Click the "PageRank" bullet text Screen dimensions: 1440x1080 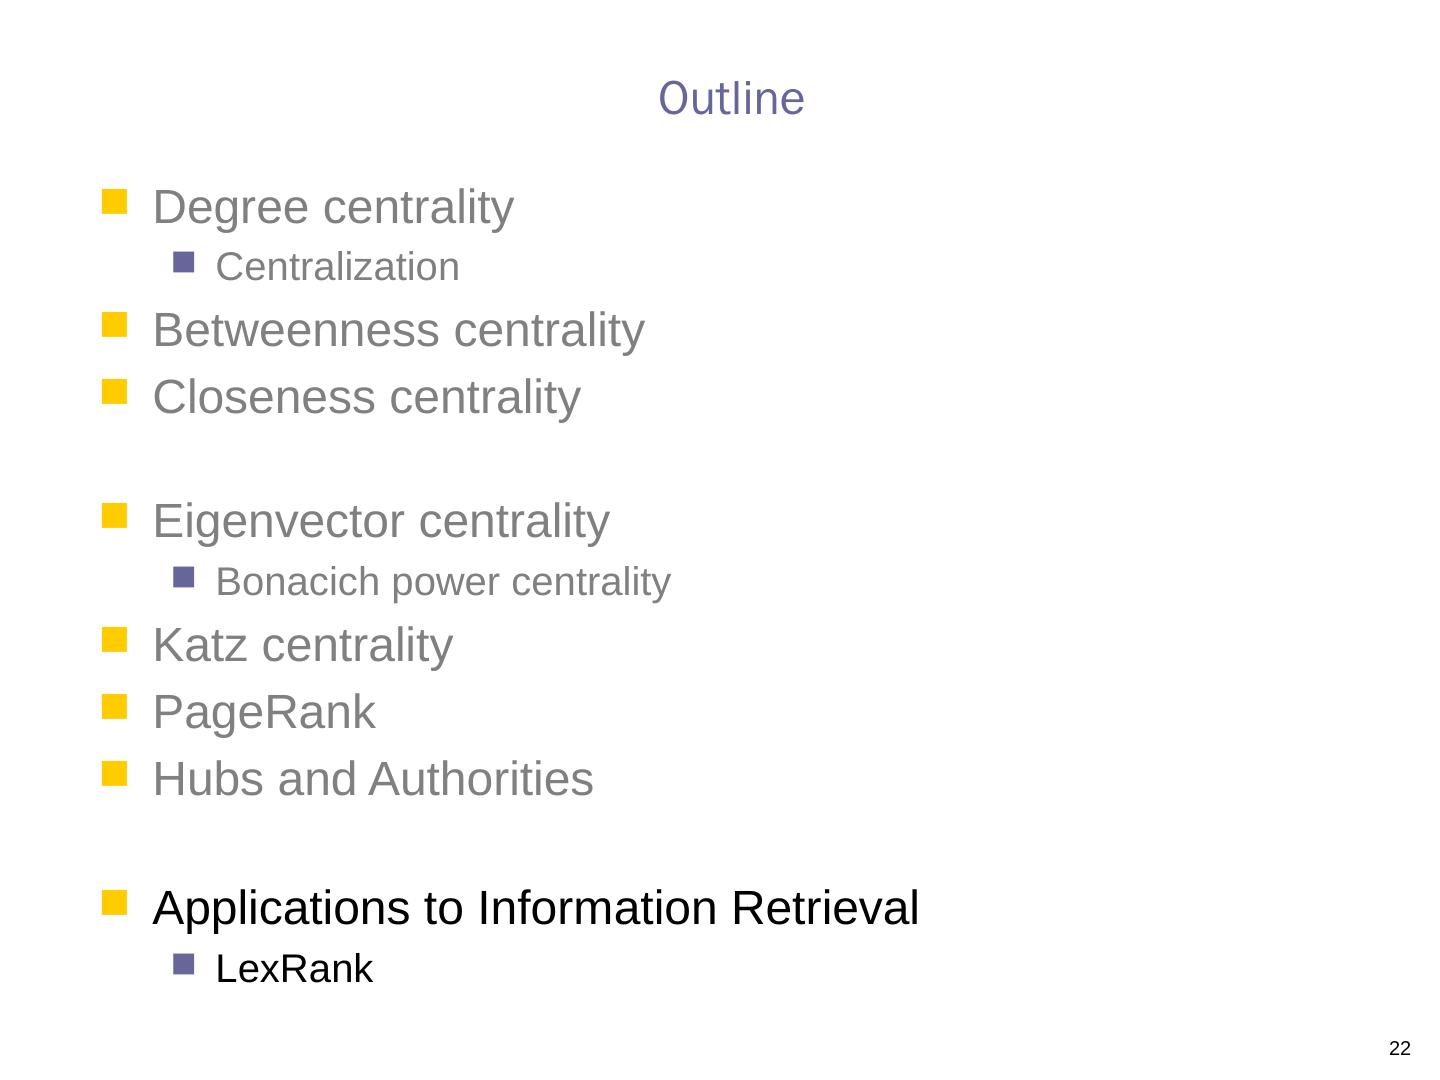264,713
